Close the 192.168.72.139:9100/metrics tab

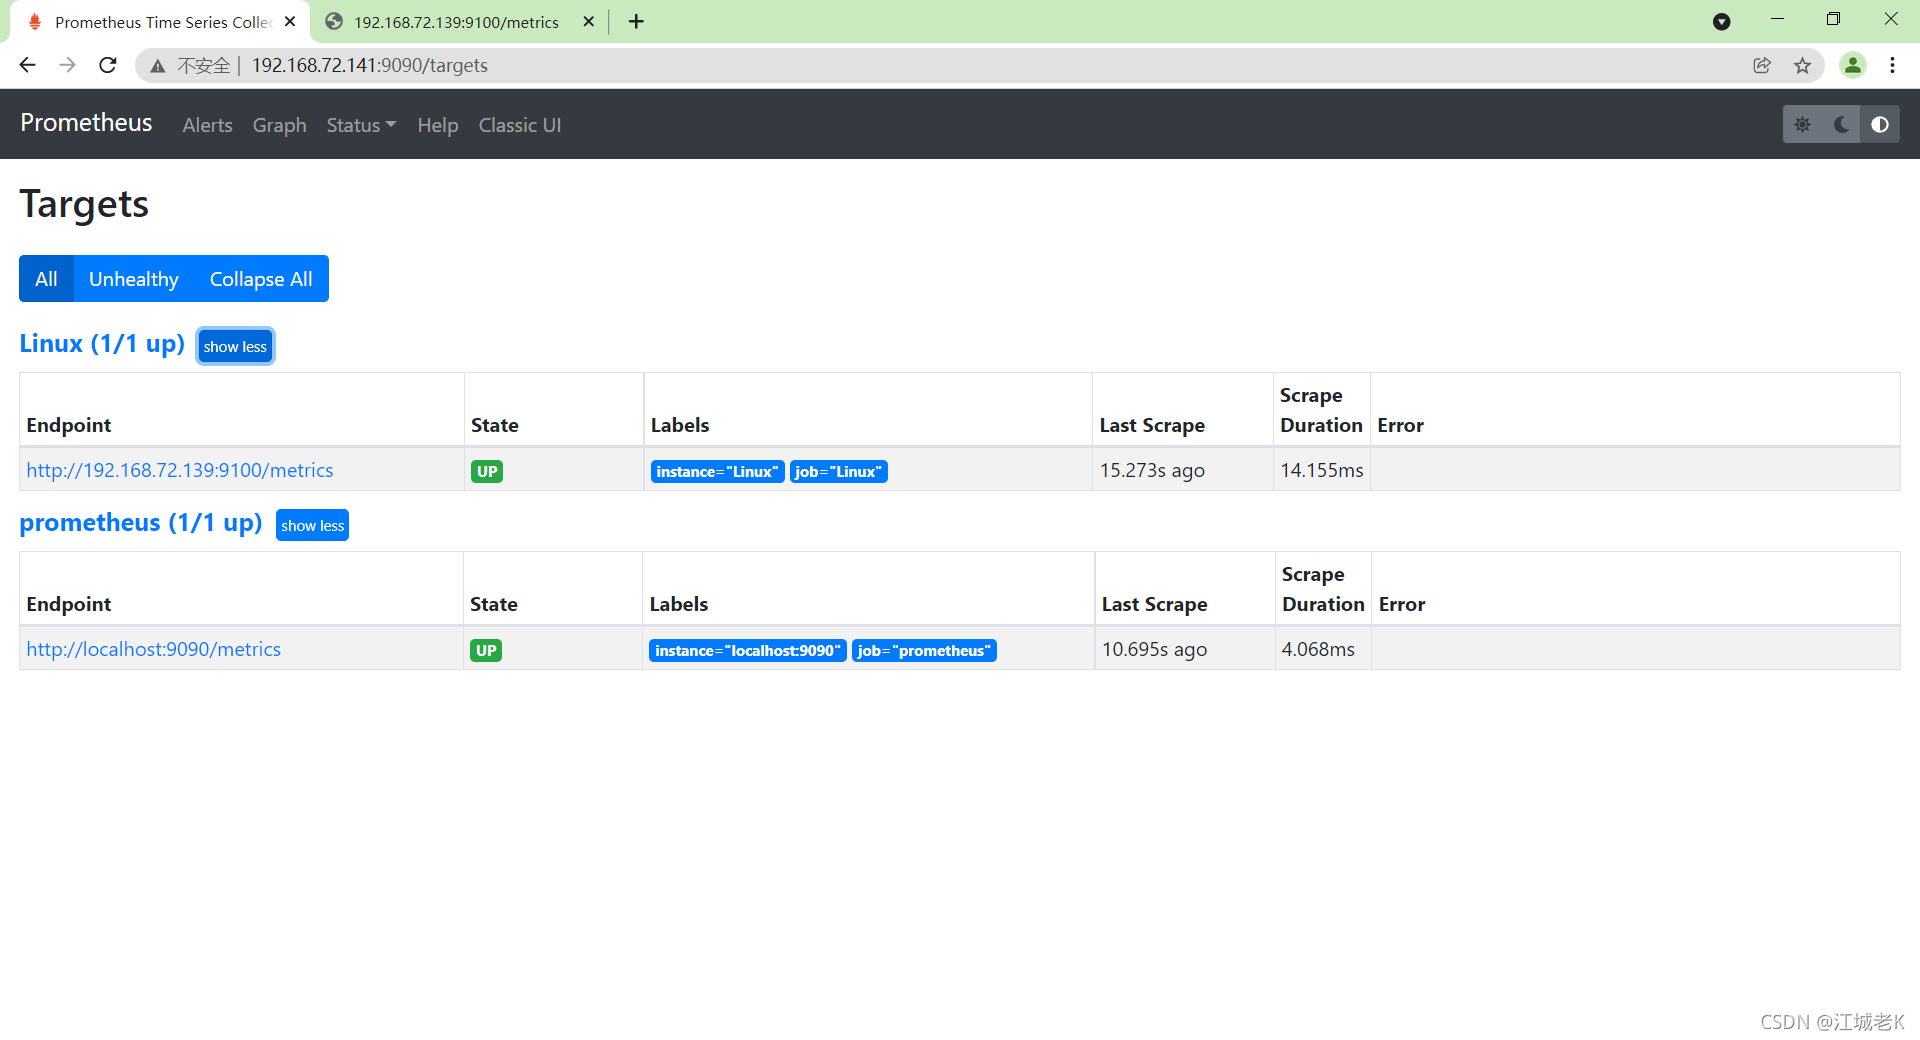589,21
